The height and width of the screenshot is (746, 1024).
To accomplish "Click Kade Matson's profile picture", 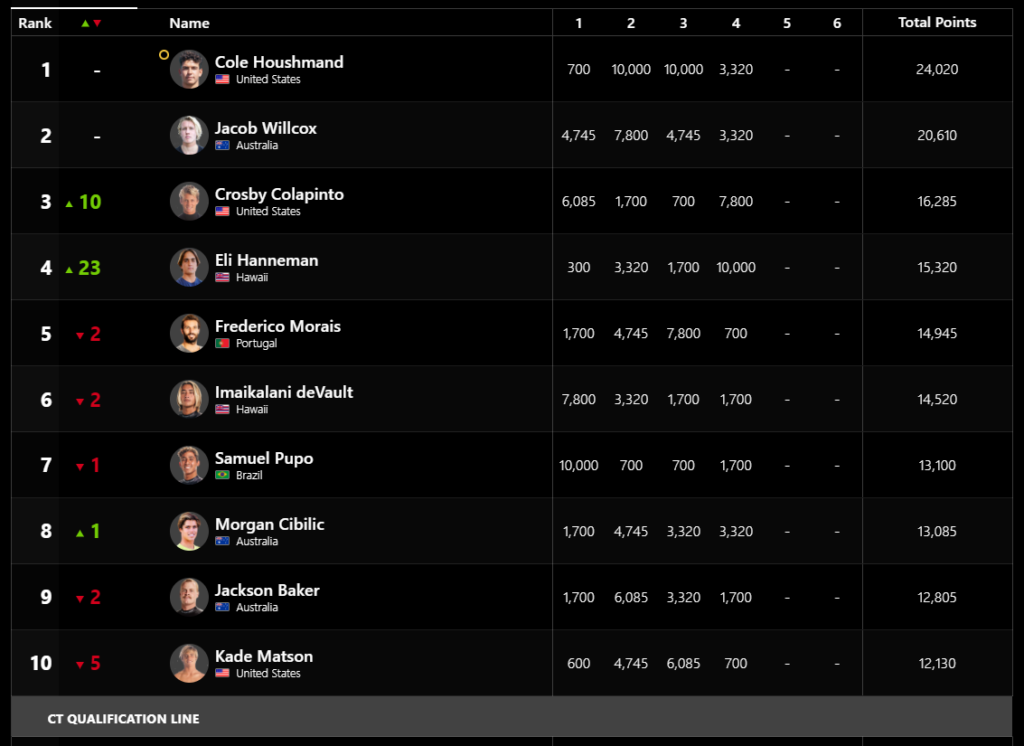I will click(x=189, y=663).
